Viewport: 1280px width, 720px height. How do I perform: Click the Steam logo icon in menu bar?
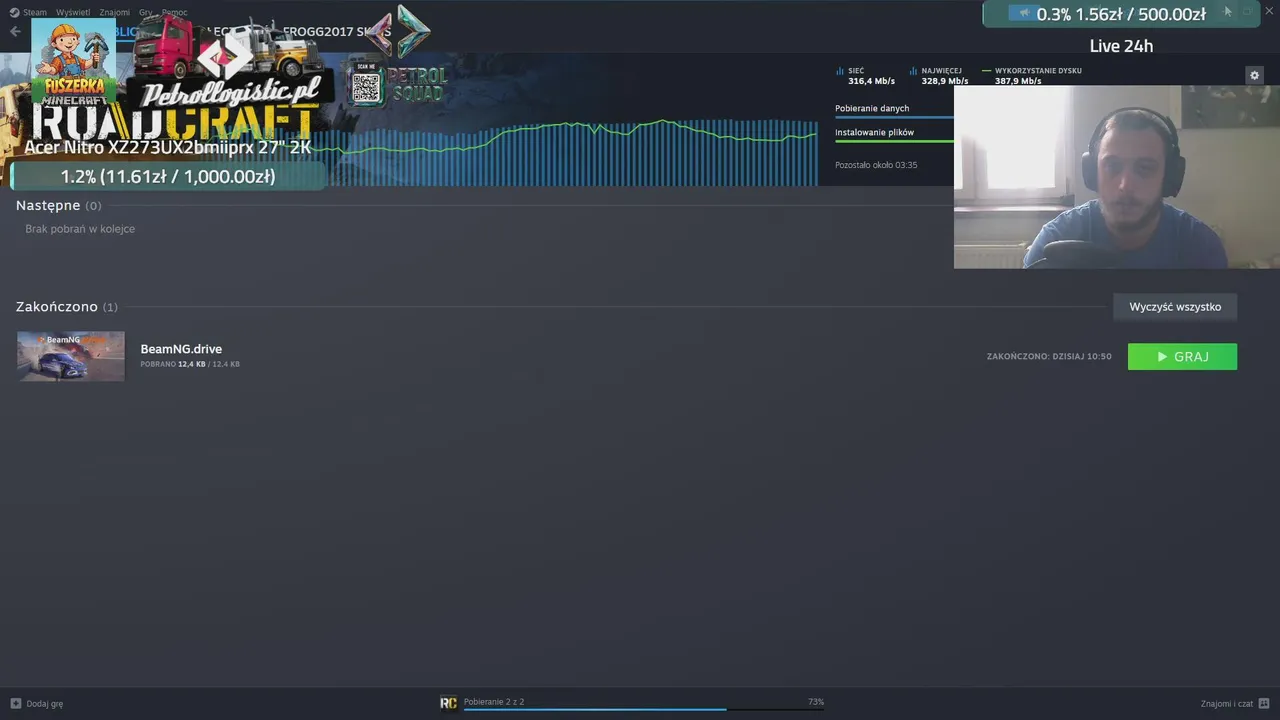pos(15,13)
